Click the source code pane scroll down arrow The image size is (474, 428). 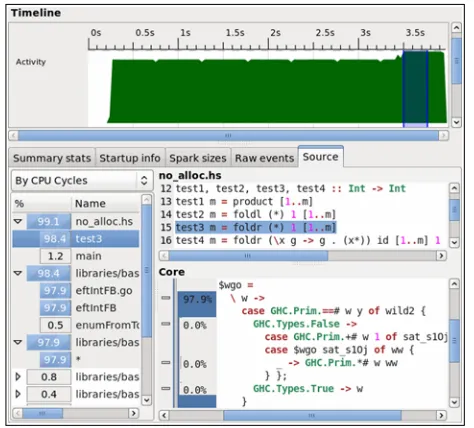[454, 243]
